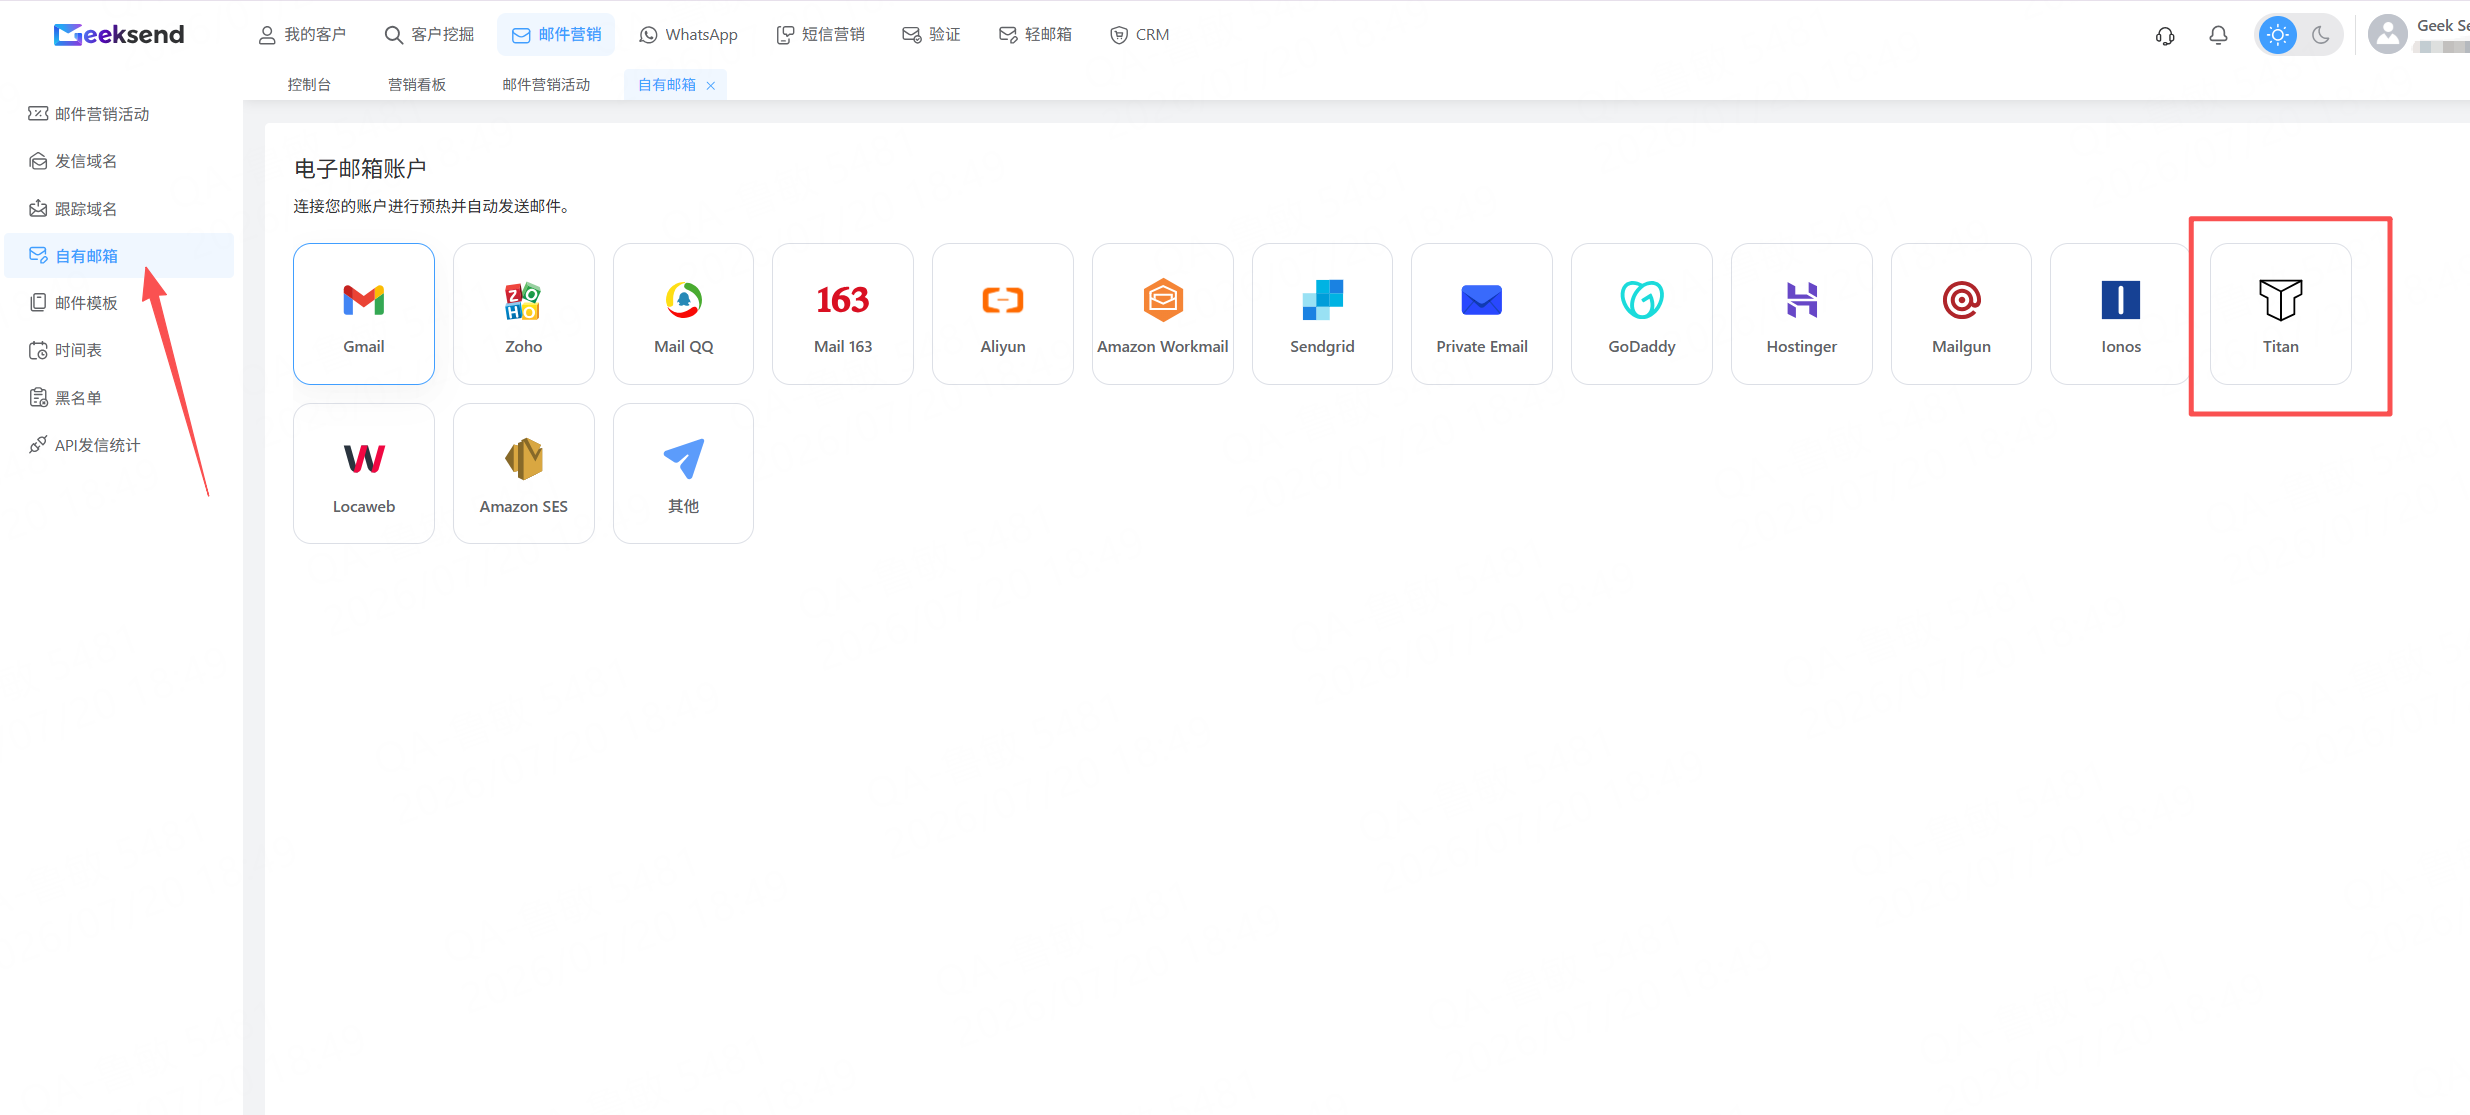
Task: Pick the Hostinger provider icon
Action: tap(1802, 300)
